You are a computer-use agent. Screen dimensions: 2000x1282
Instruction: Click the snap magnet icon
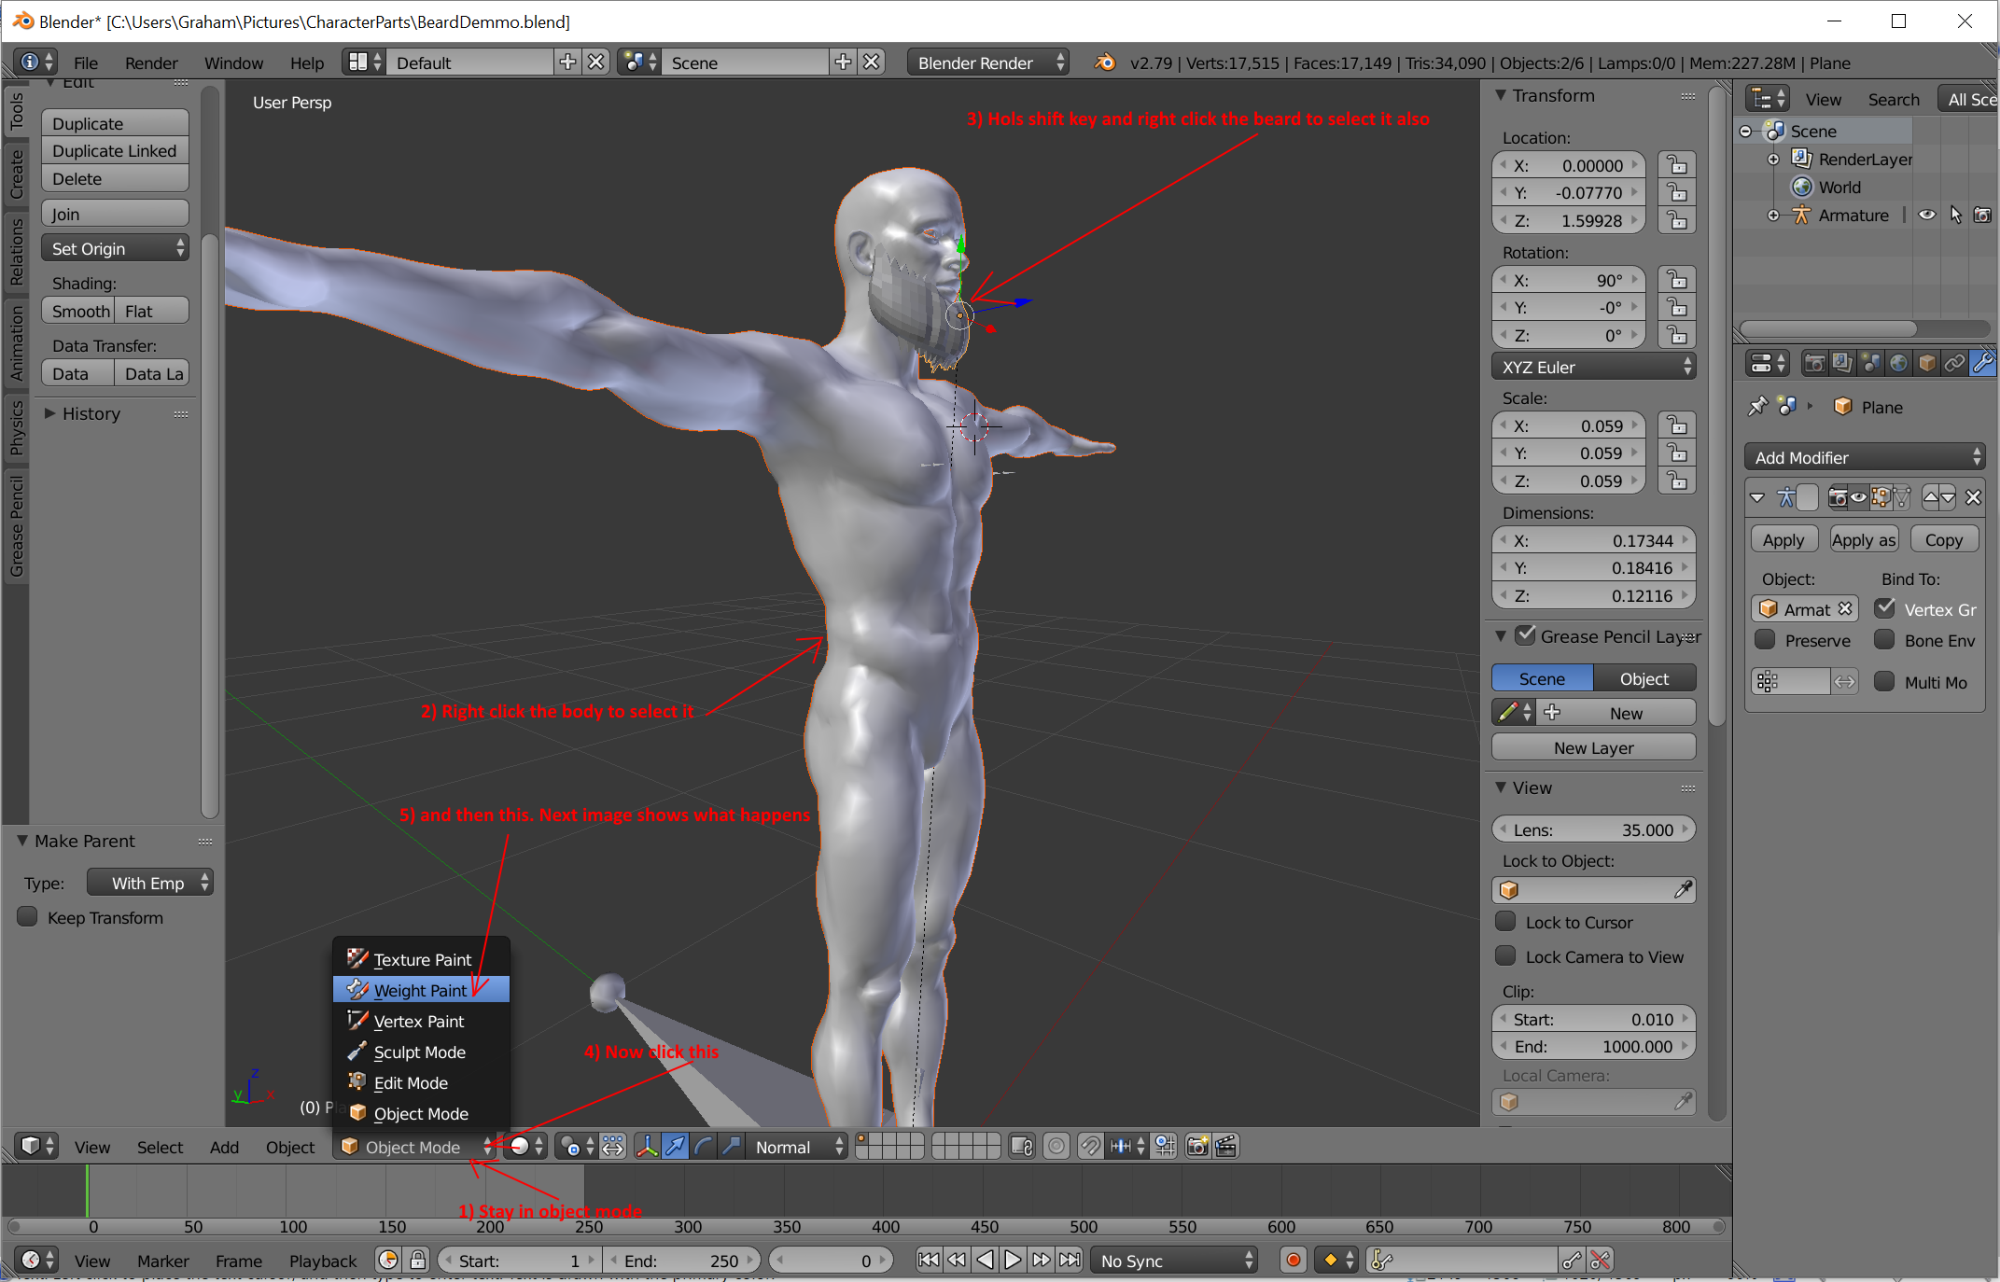(1091, 1147)
